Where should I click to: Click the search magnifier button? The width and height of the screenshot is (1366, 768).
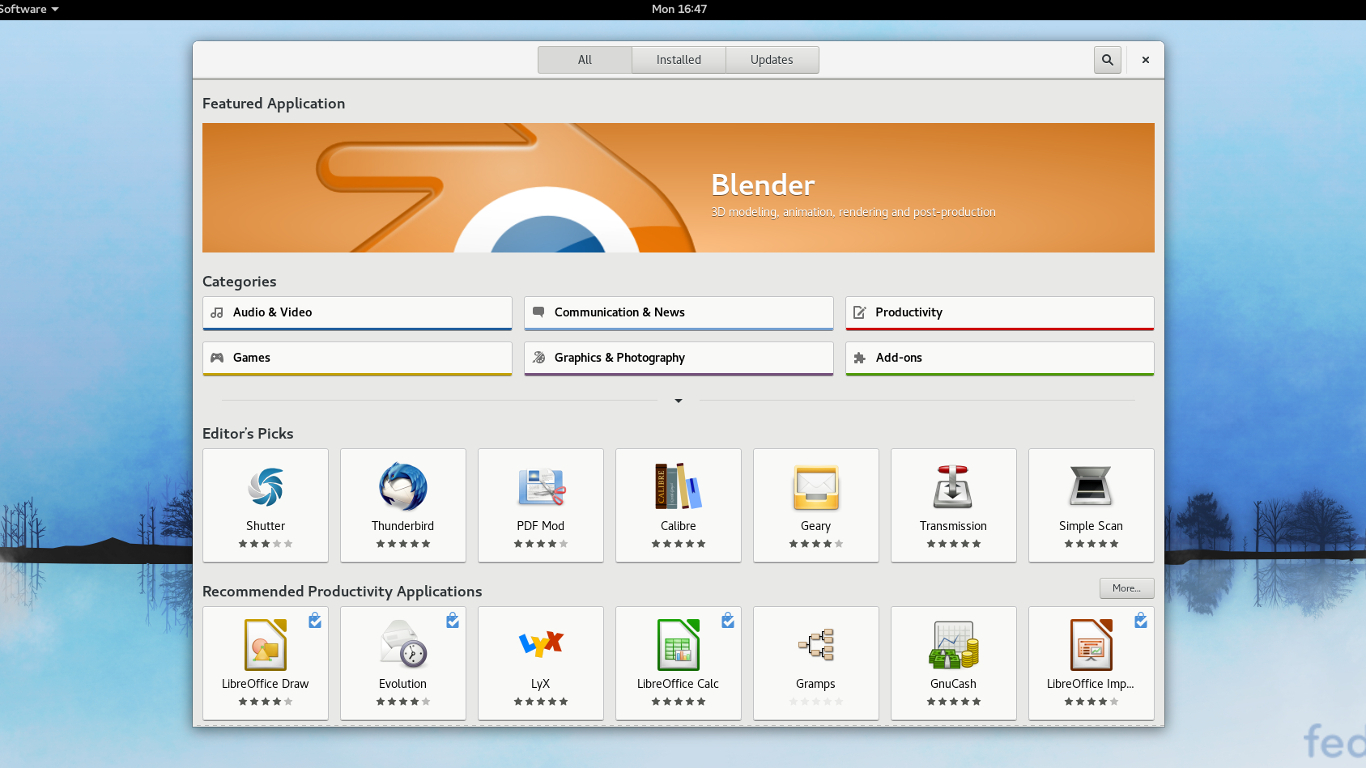(1107, 60)
